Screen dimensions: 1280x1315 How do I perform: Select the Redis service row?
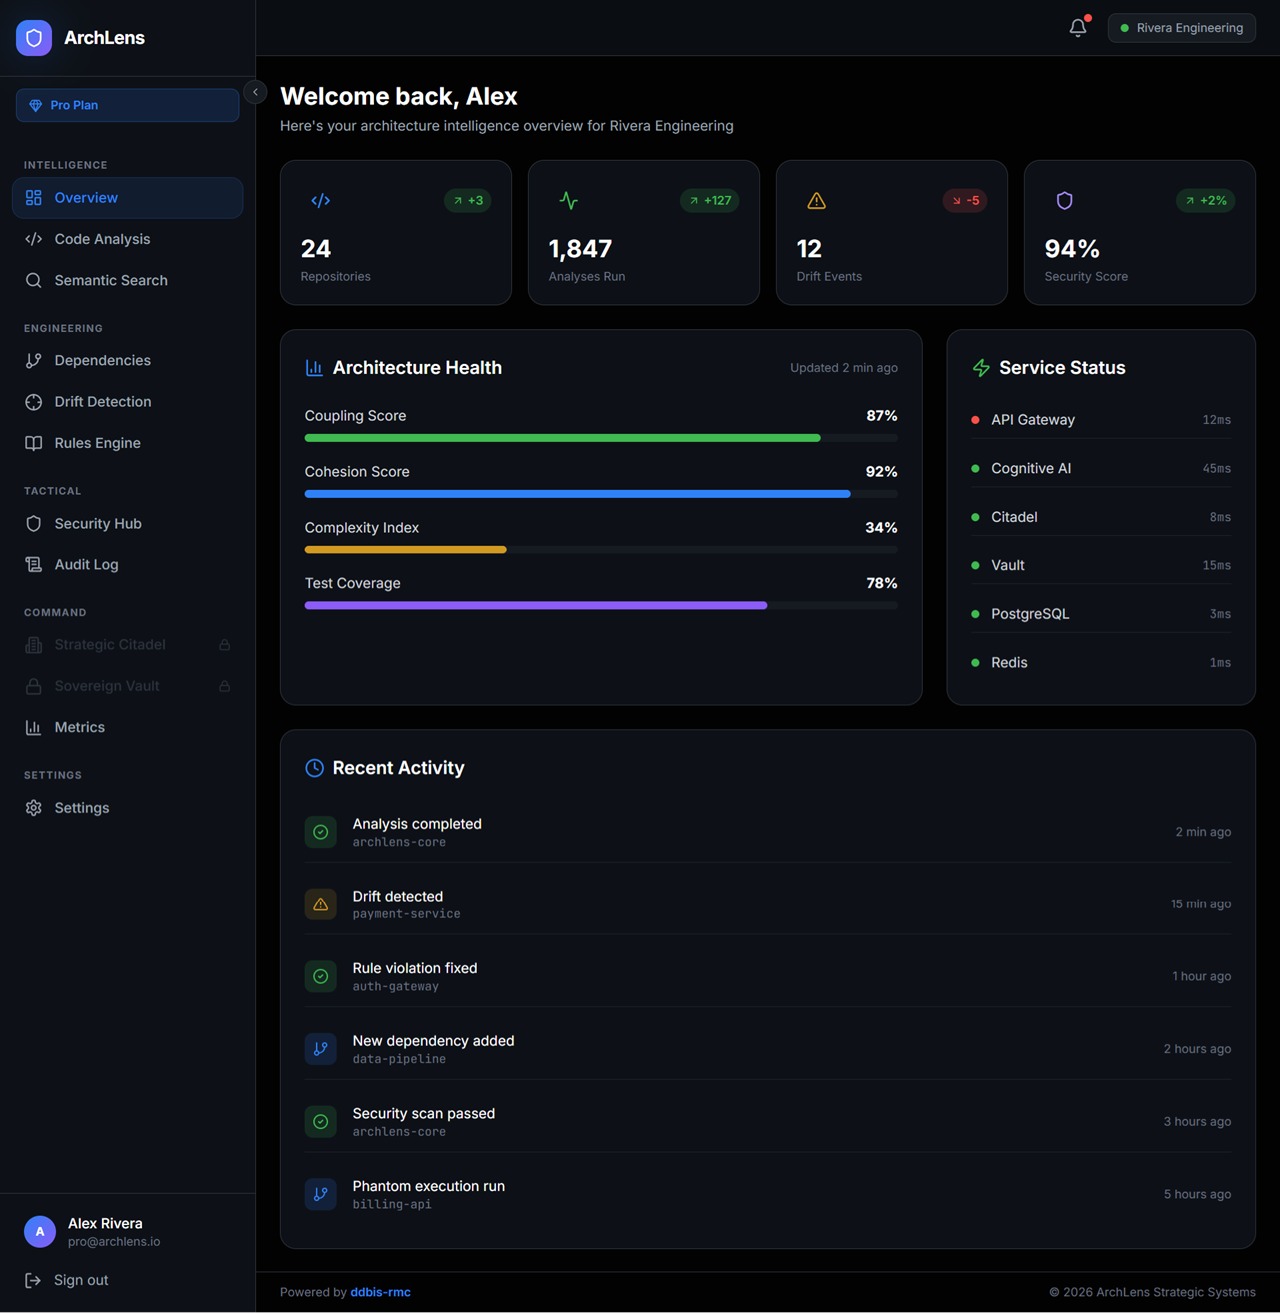point(1101,662)
